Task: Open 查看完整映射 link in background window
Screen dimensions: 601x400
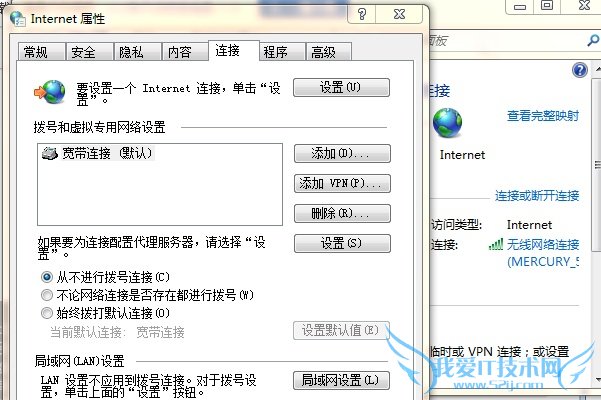Action: 543,116
